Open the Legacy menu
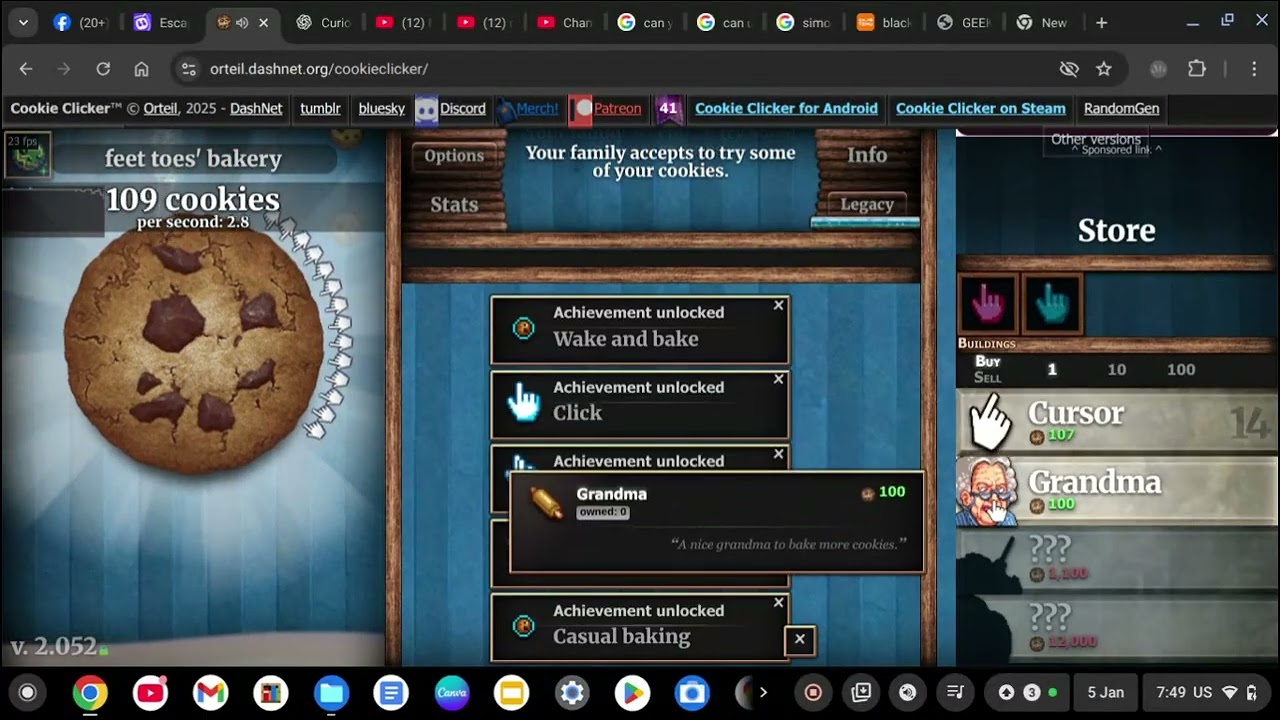1280x720 pixels. (867, 204)
